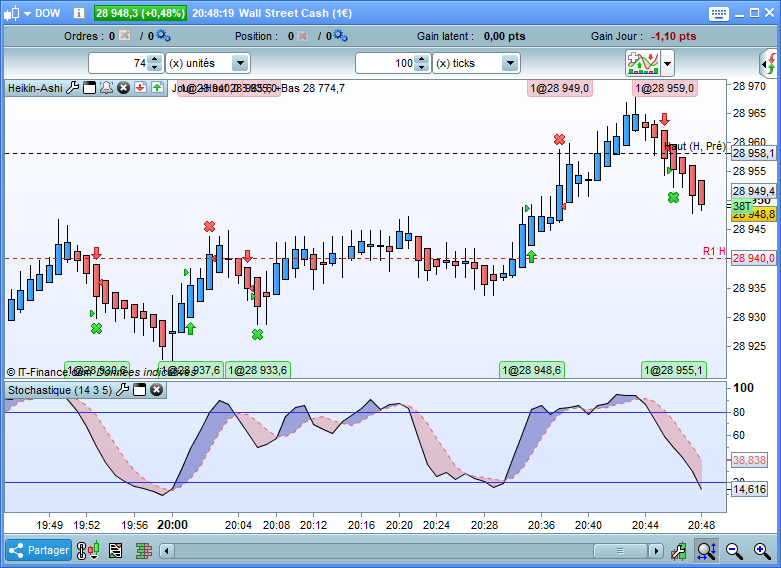
Task: Click price axis label 28 958,1
Action: click(x=754, y=153)
